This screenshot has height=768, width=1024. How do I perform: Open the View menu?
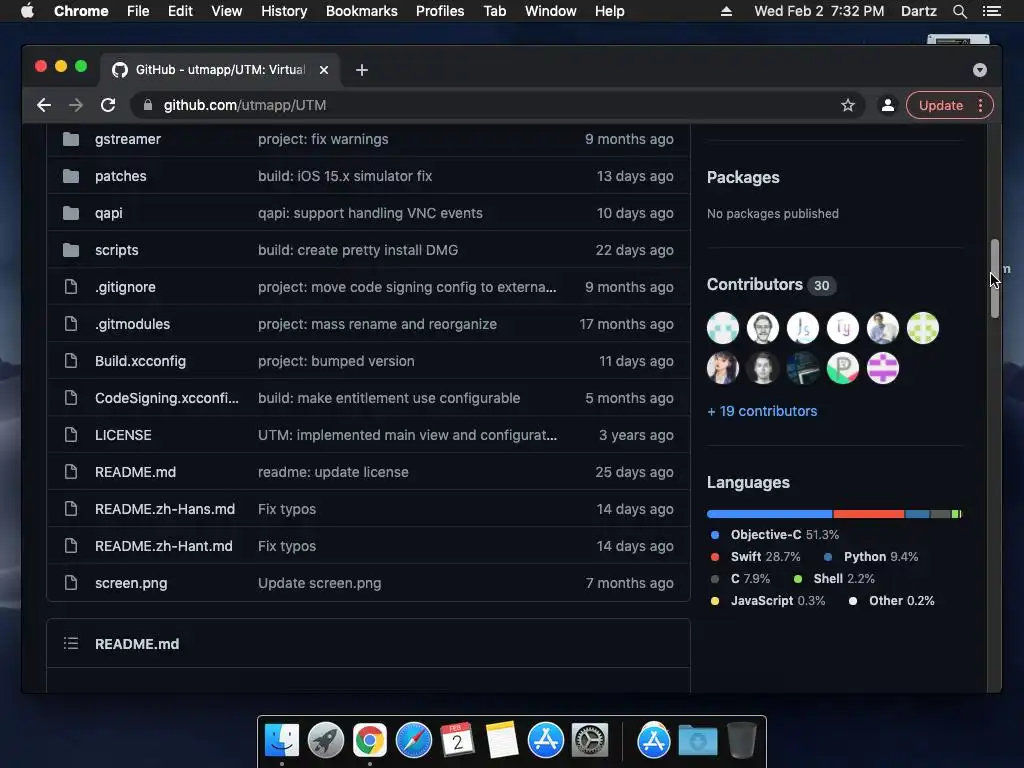pos(227,11)
